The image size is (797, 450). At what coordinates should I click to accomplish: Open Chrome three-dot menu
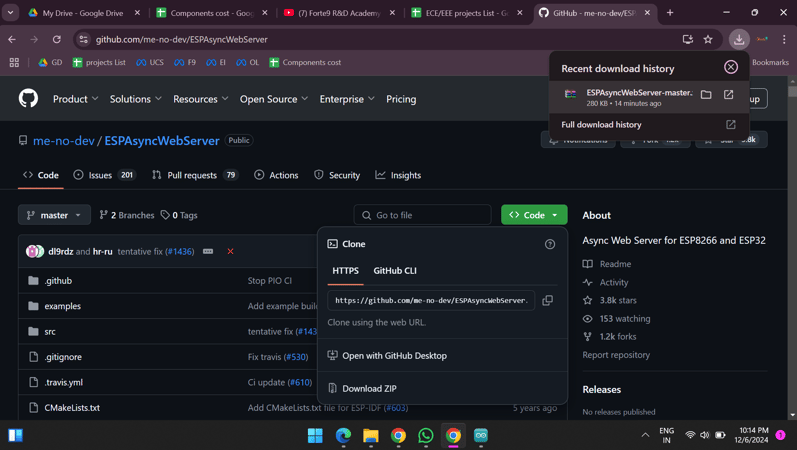click(x=784, y=39)
